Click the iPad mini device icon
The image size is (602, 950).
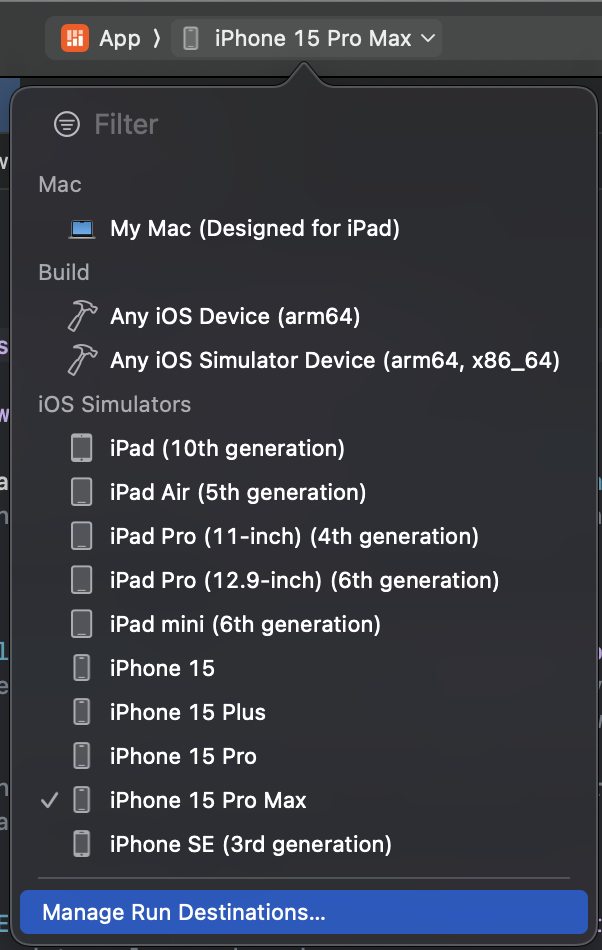tap(82, 625)
